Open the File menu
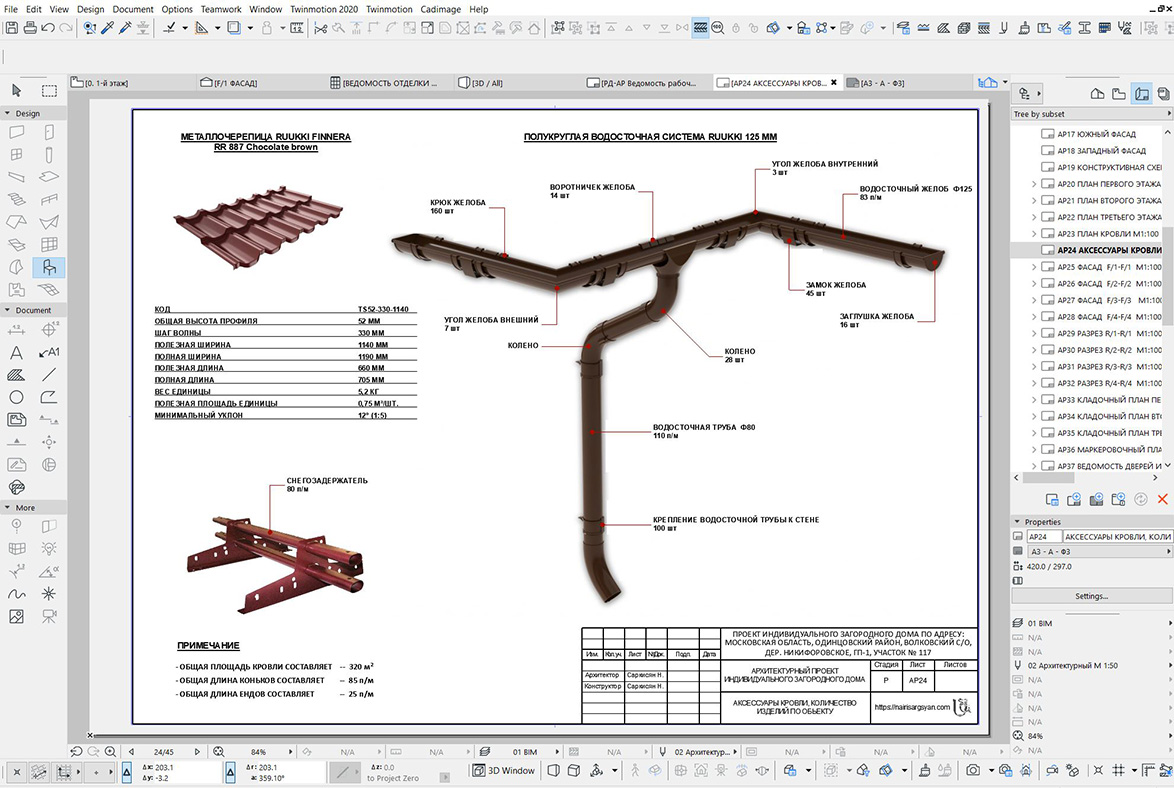Screen dimensions: 1174x788 point(10,9)
